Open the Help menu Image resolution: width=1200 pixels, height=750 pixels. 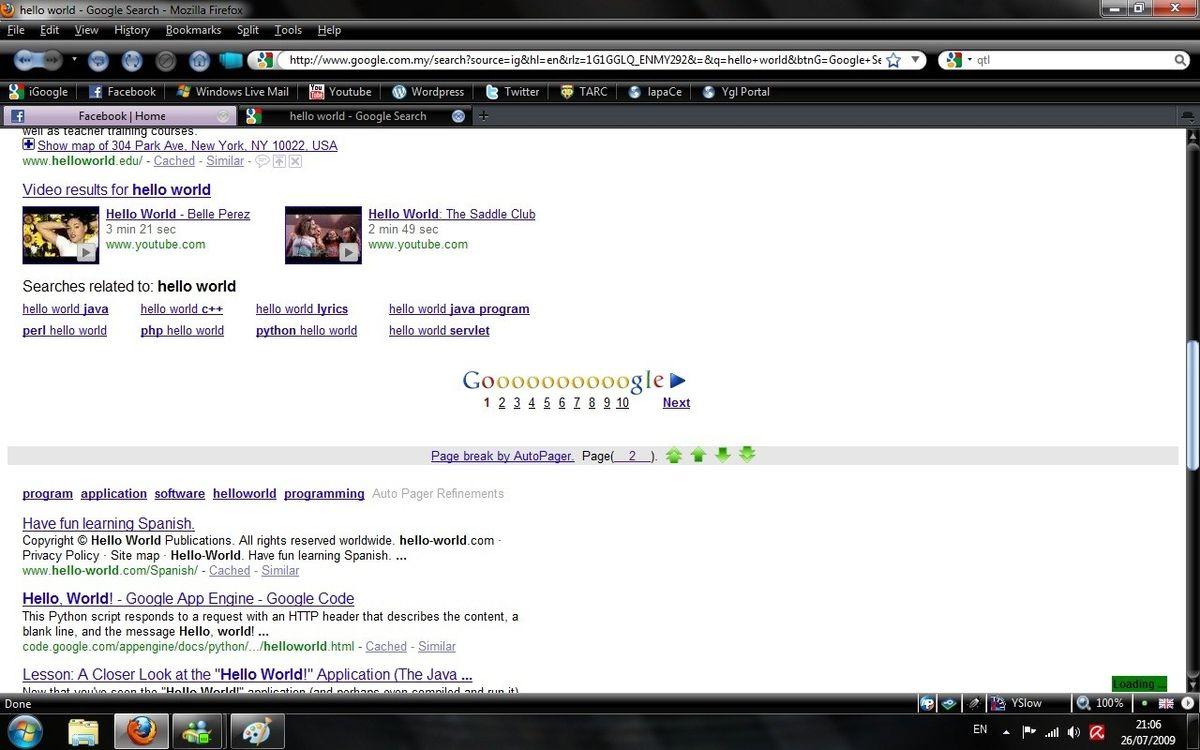click(329, 30)
